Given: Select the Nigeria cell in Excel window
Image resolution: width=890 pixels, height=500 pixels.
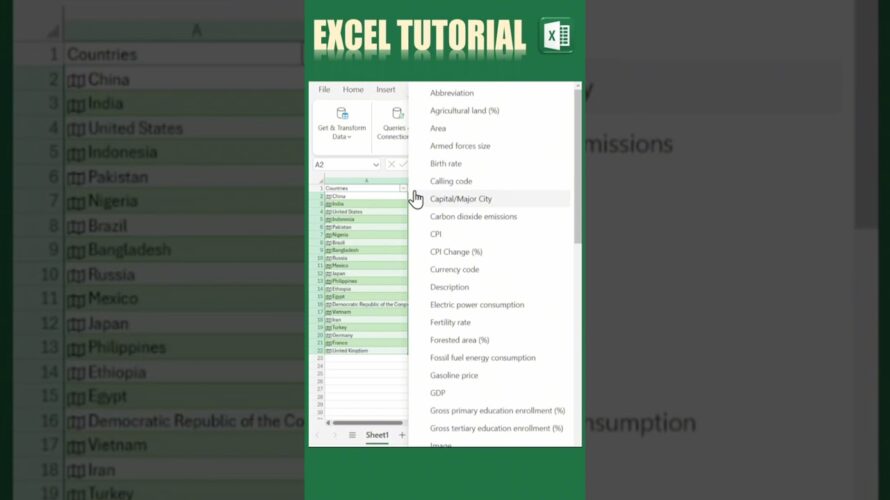Looking at the screenshot, I should (366, 234).
